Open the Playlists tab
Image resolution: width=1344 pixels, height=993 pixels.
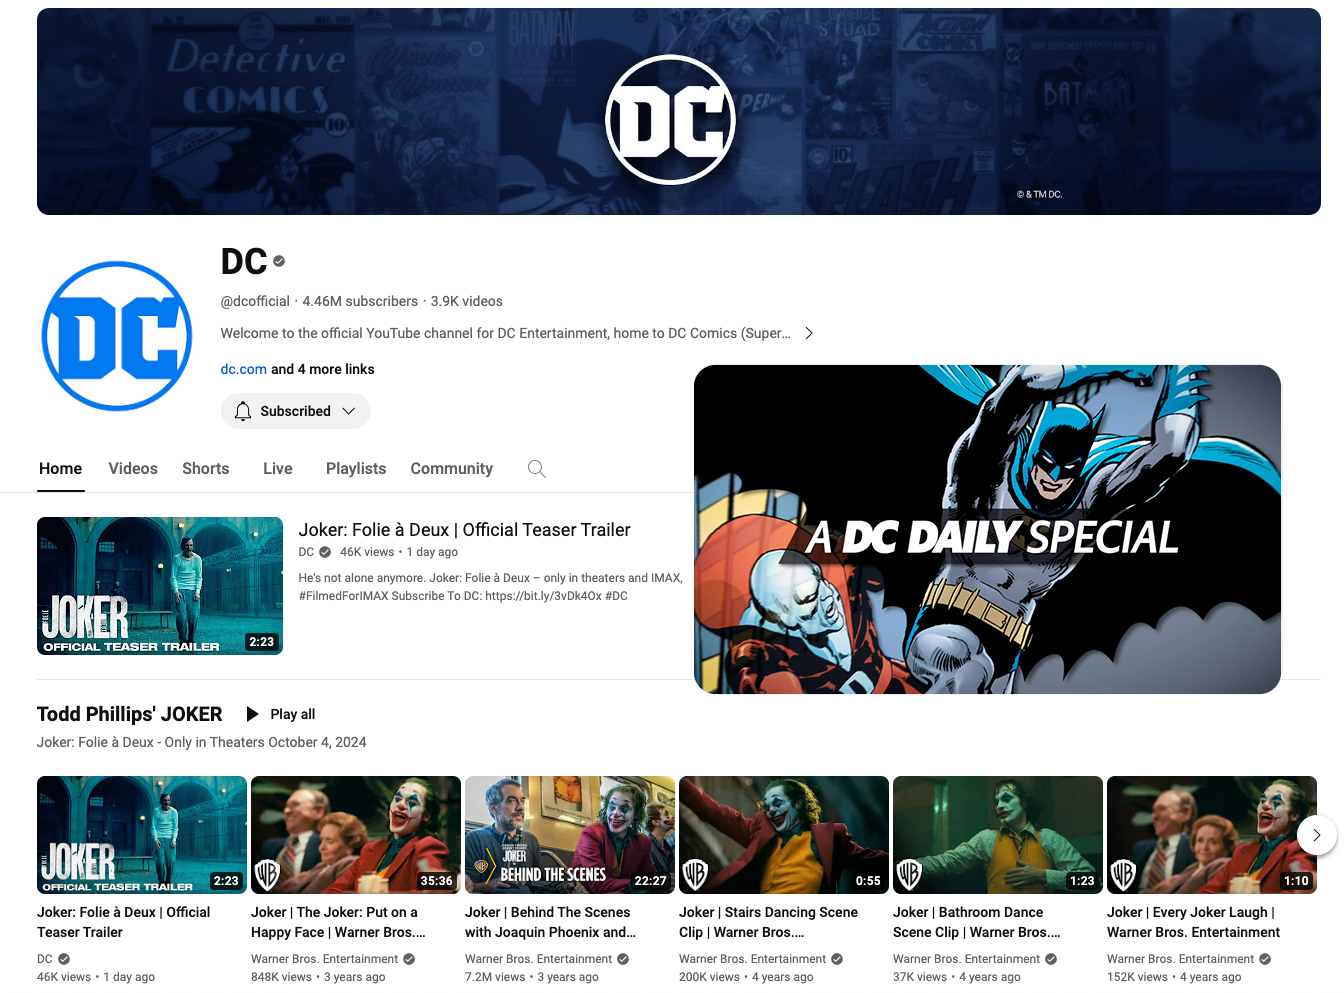(356, 468)
